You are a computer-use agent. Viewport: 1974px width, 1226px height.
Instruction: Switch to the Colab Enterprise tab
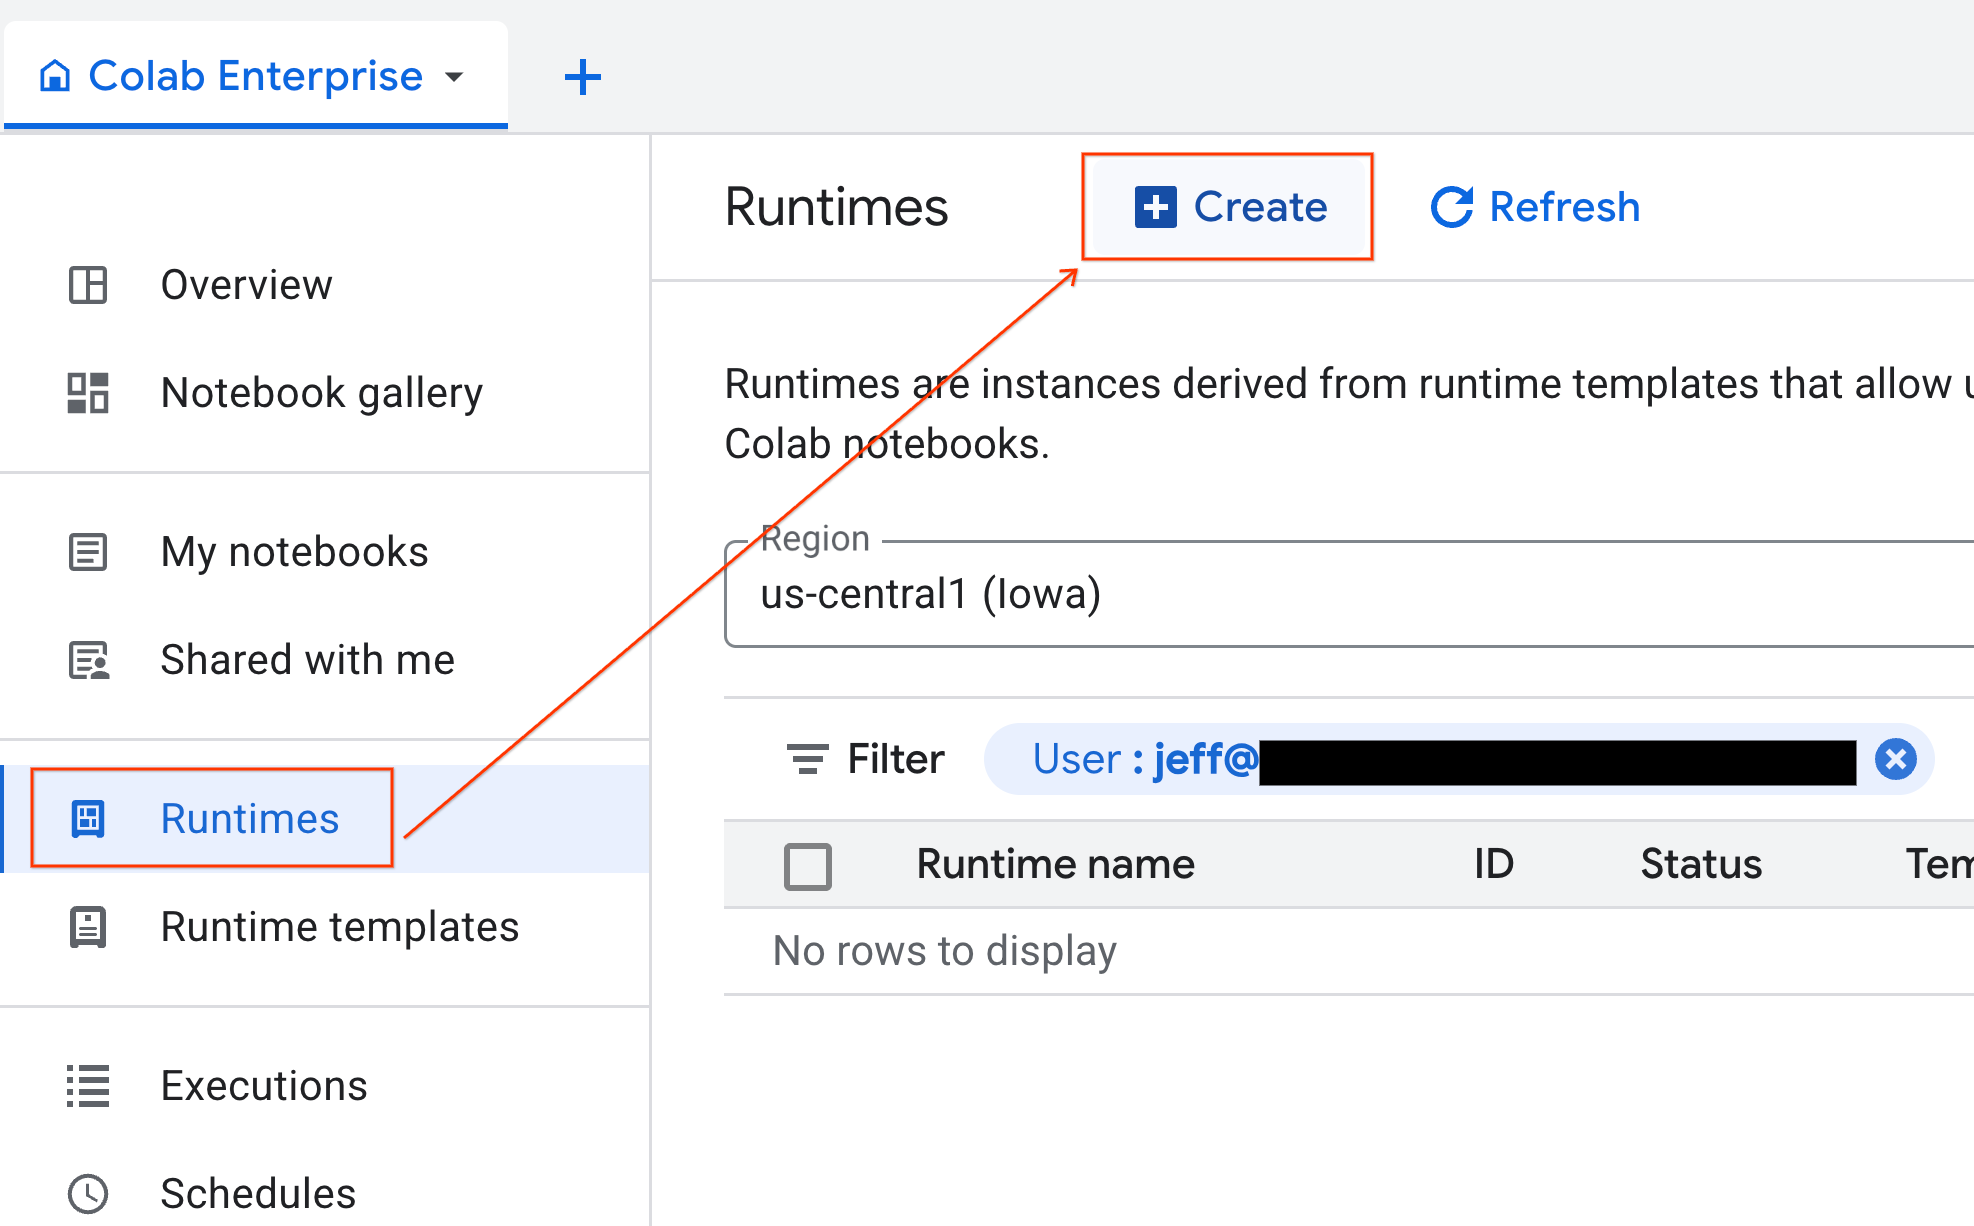tap(253, 75)
